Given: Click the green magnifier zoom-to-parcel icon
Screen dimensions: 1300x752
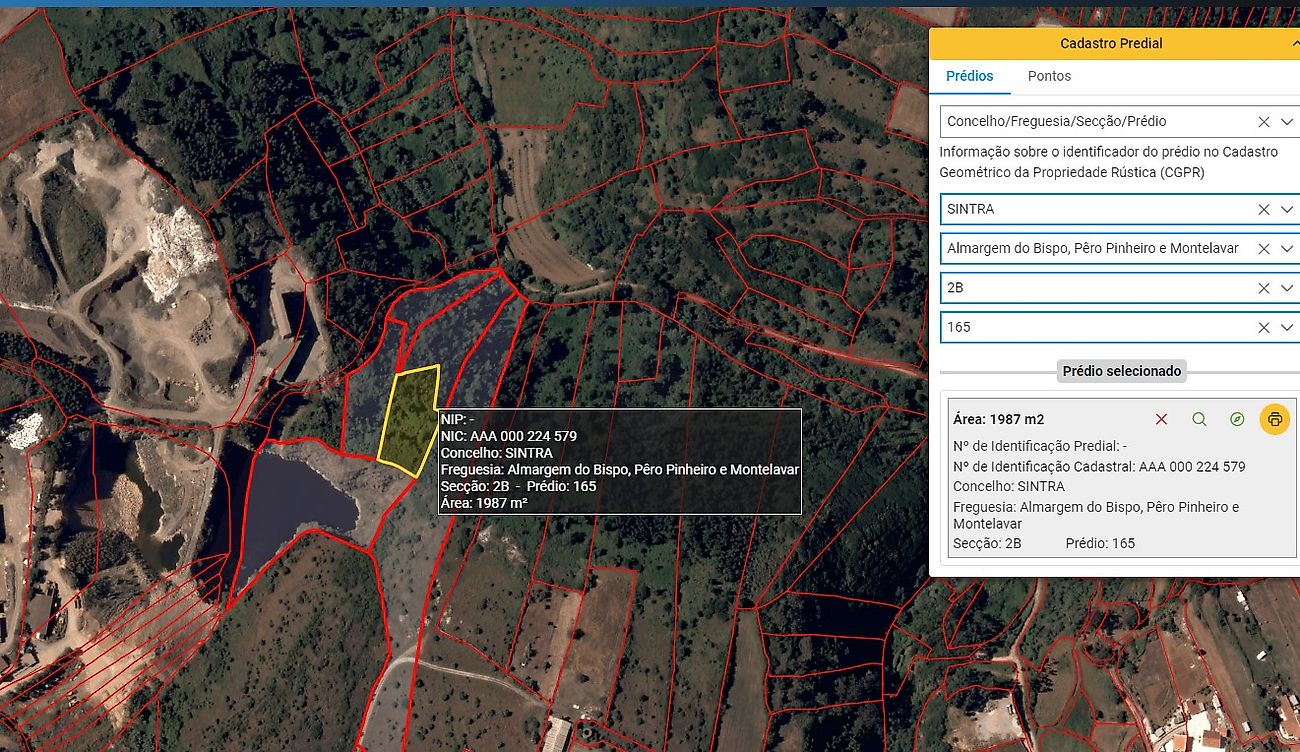Looking at the screenshot, I should click(x=1199, y=420).
